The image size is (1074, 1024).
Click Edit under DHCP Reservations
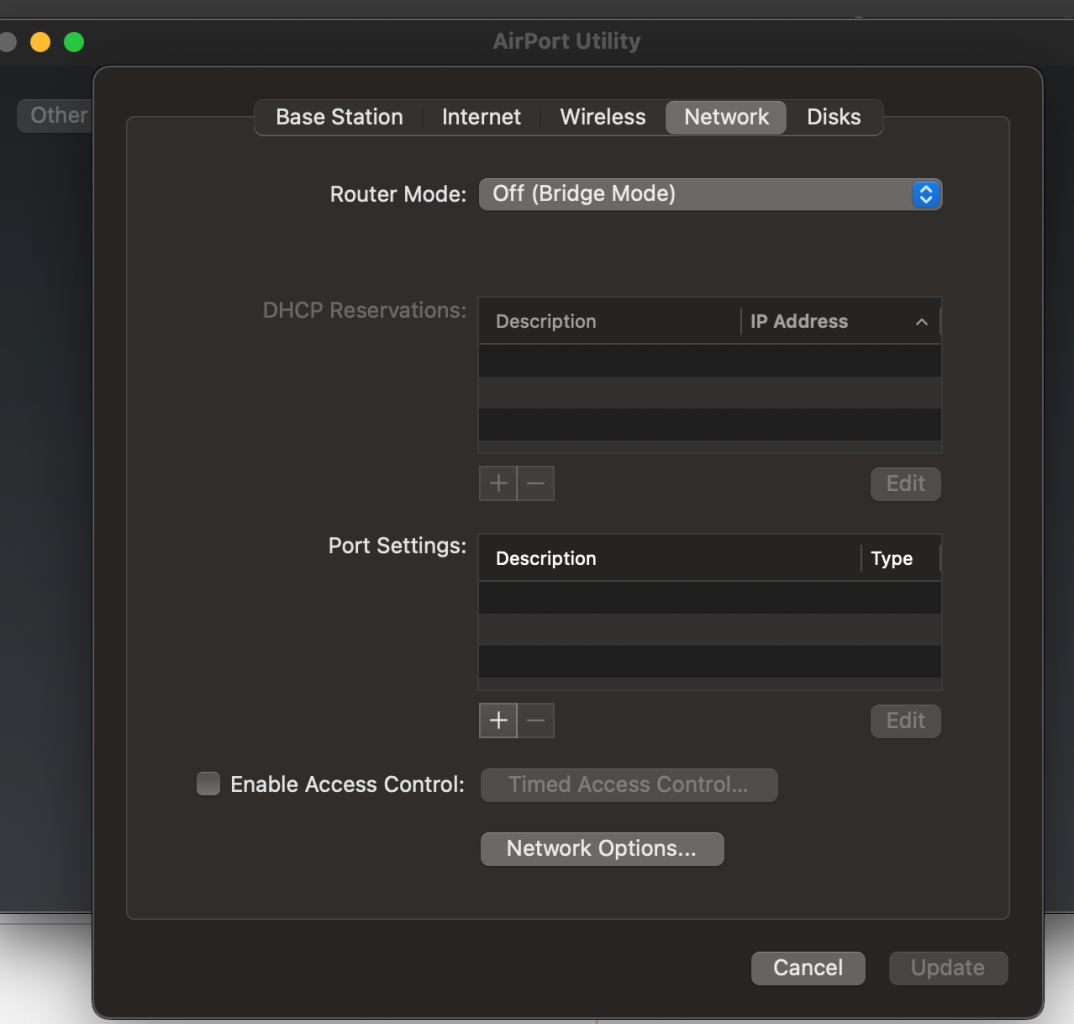click(x=906, y=484)
